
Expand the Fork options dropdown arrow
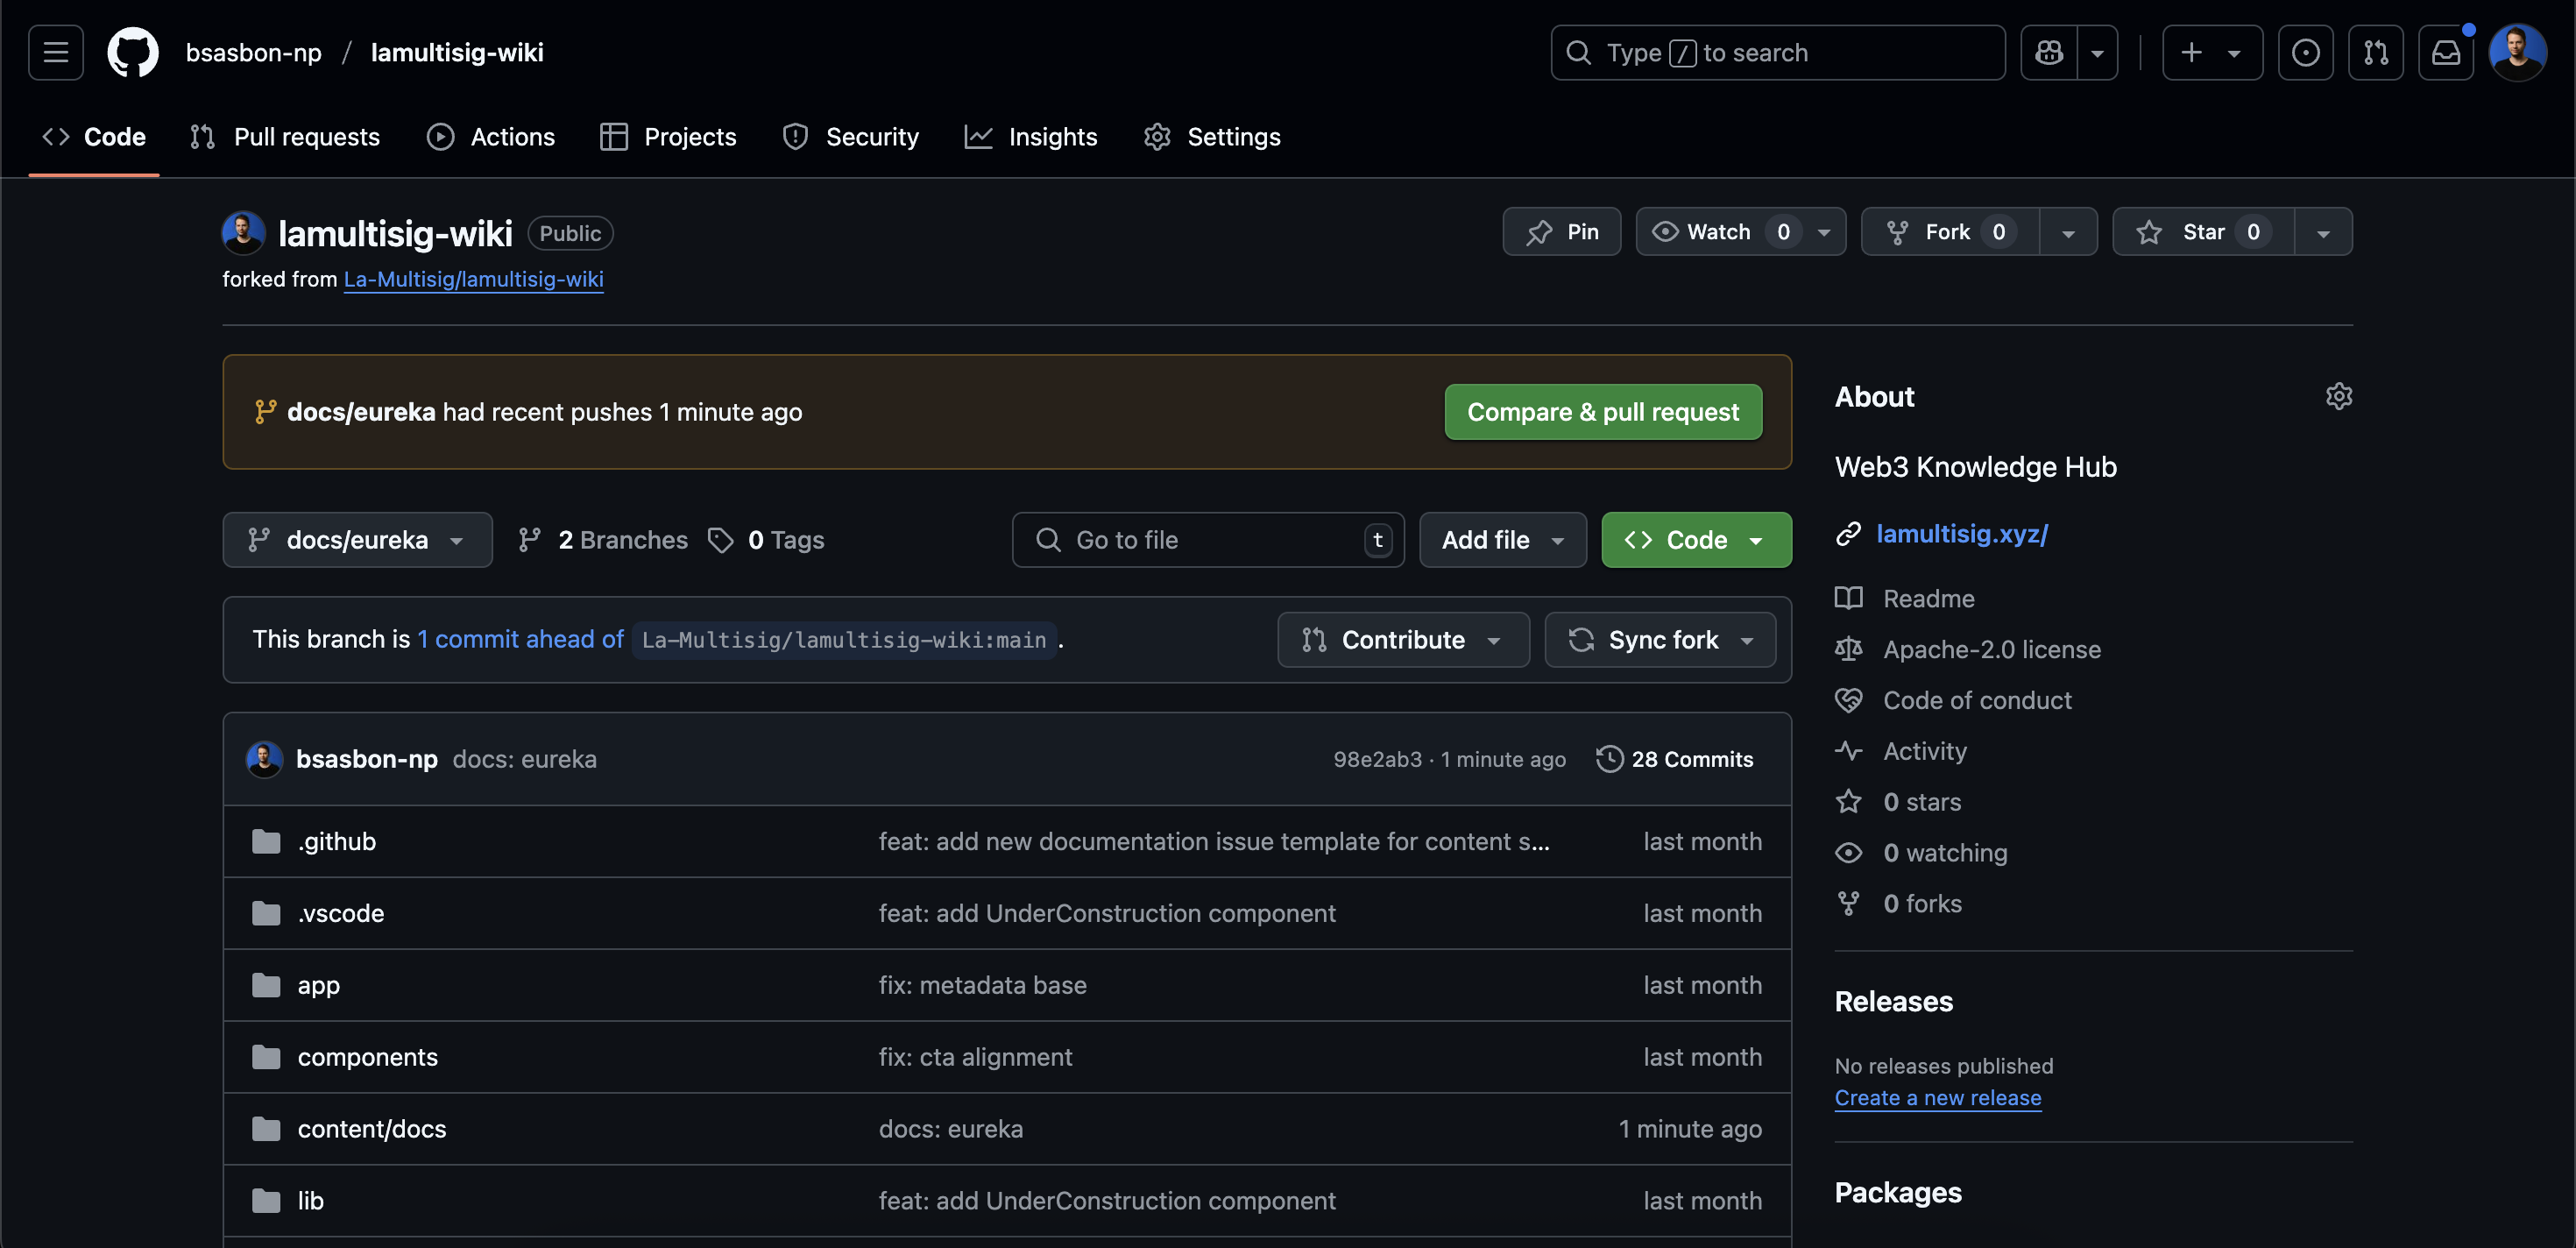click(x=2068, y=232)
